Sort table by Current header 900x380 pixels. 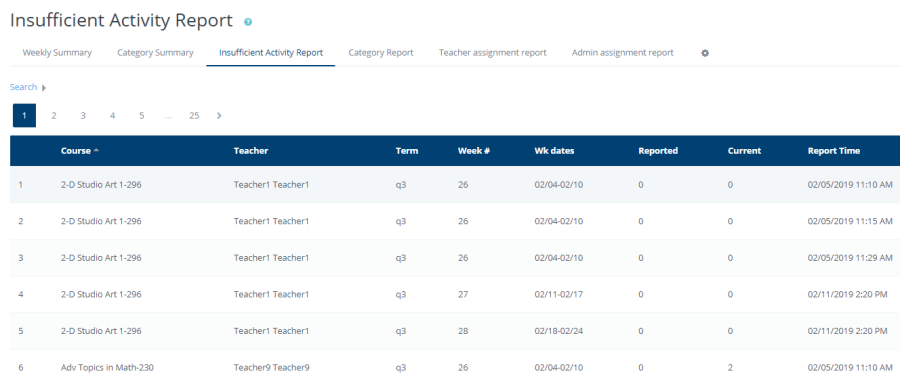point(744,151)
